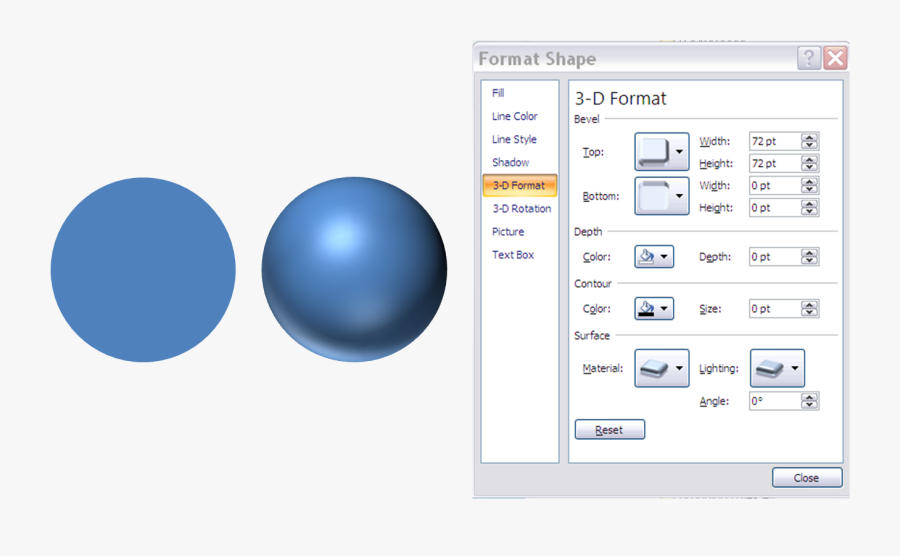Adjust the top bevel Height spinner
Viewport: 900px width, 556px height.
click(810, 164)
